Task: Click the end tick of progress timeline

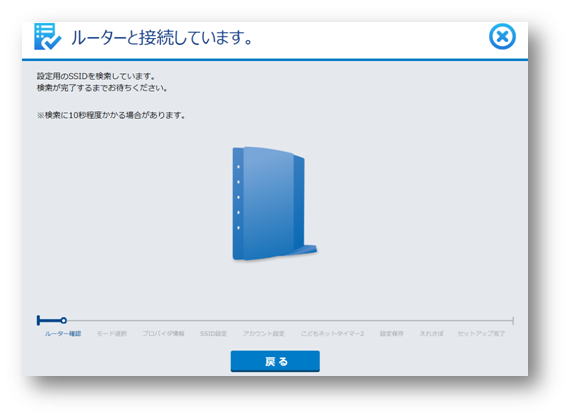Action: [x=513, y=320]
